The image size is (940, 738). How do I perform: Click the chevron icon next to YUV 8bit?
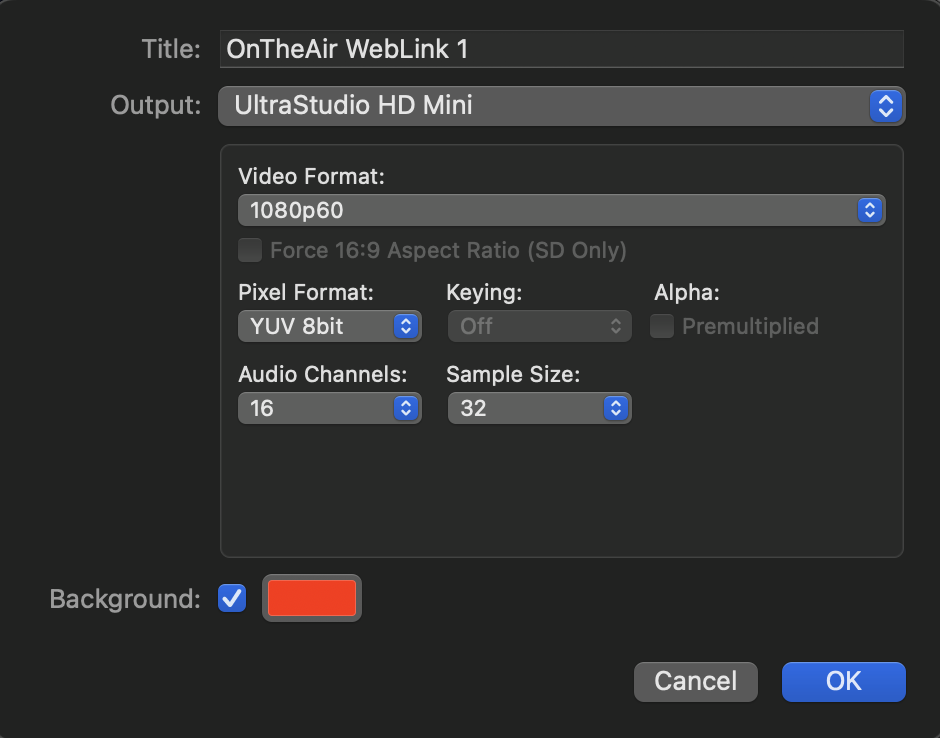[x=406, y=326]
